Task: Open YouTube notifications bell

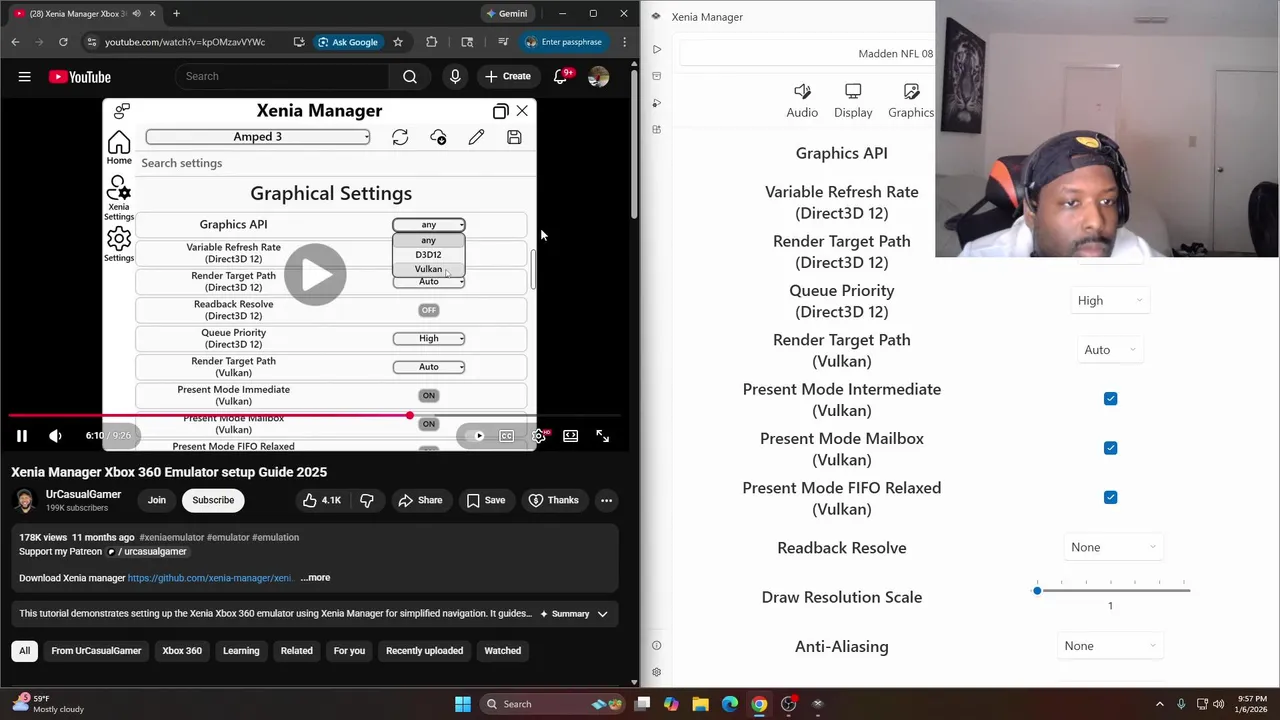Action: 561,76
